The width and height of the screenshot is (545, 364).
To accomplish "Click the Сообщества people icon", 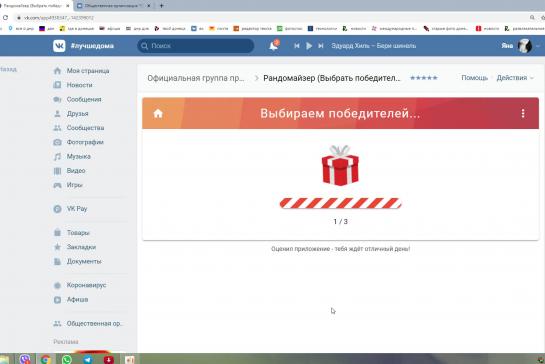I will (57, 128).
